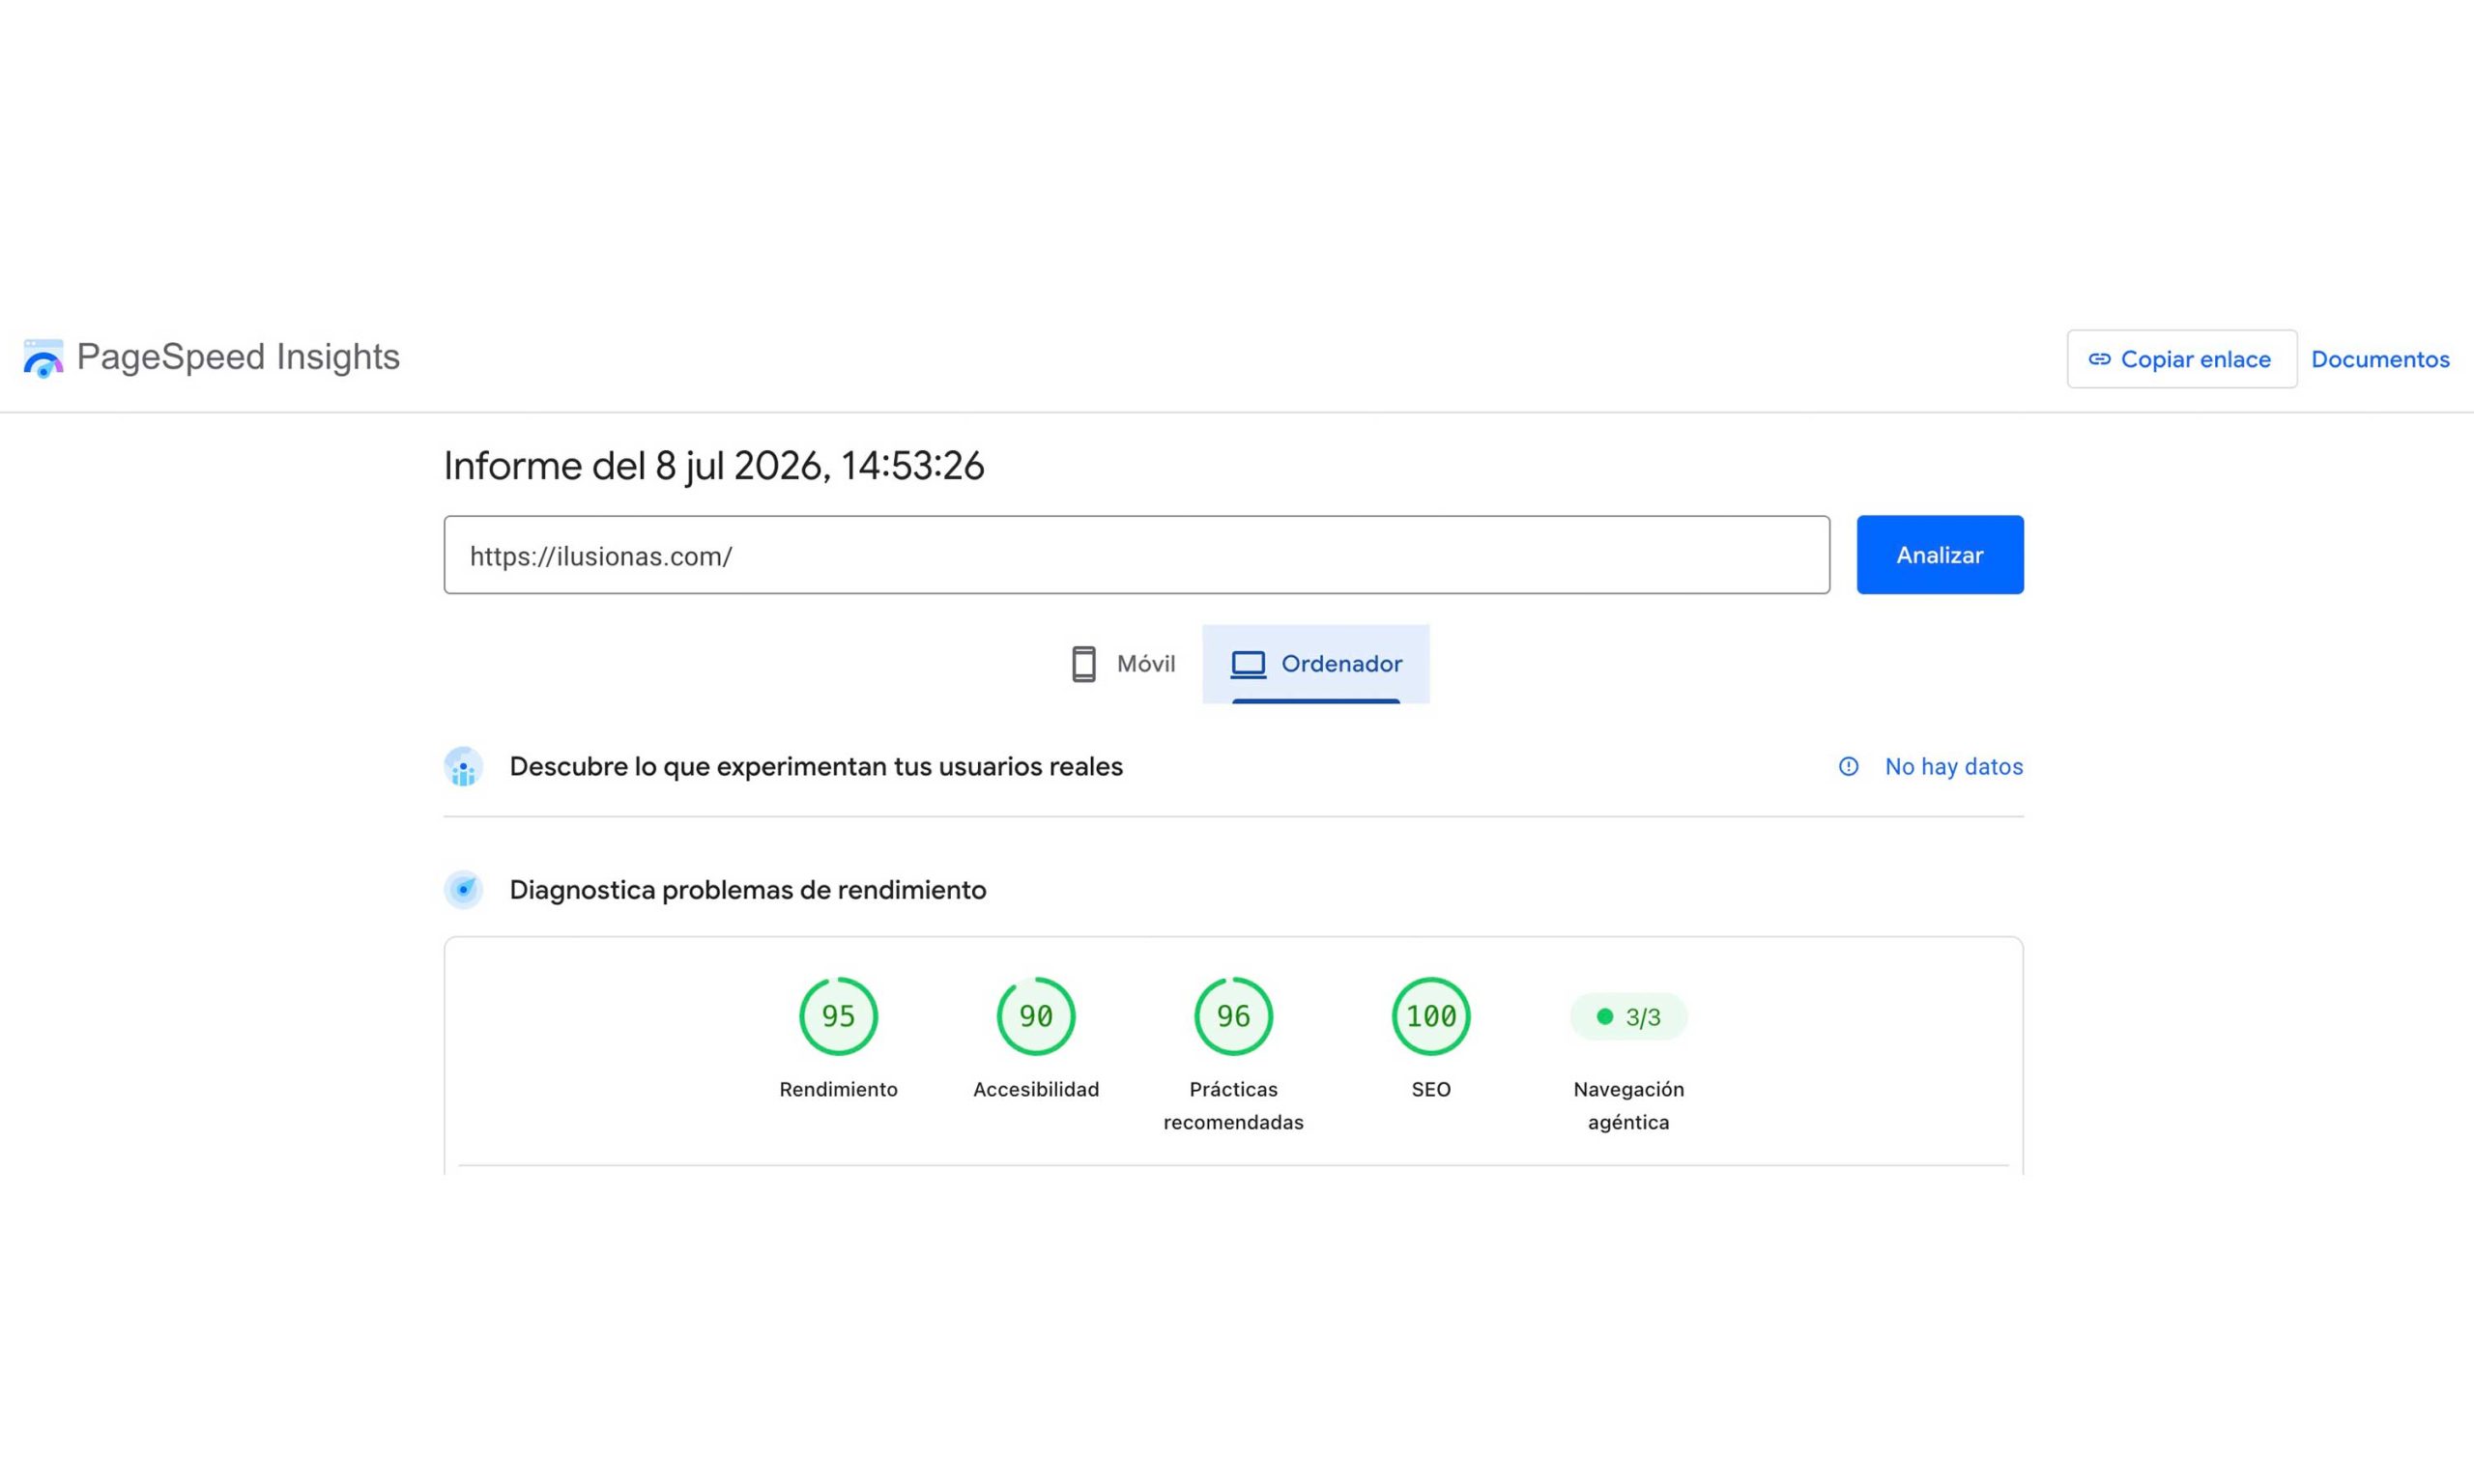
Task: Click the Rendimiento label
Action: click(x=838, y=1090)
